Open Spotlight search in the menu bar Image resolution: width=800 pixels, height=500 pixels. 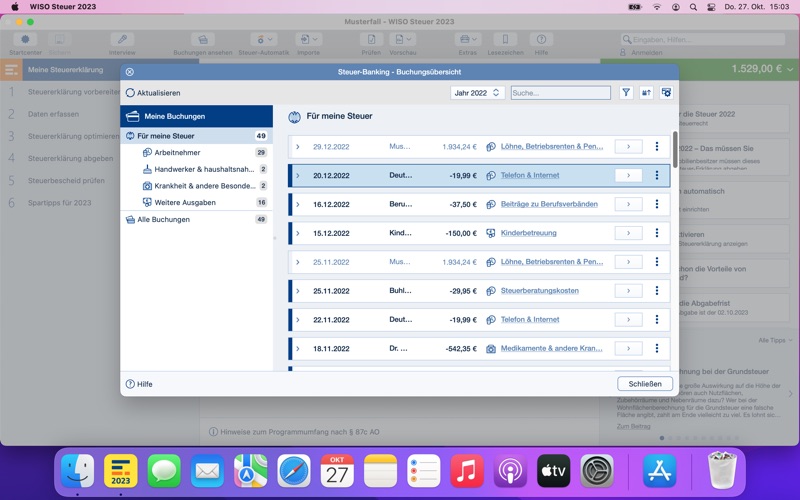point(693,7)
